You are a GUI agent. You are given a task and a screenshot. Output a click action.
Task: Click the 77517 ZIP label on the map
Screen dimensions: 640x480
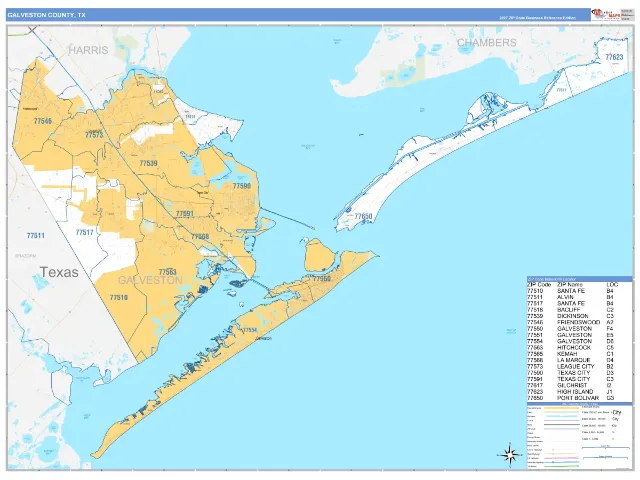click(84, 232)
